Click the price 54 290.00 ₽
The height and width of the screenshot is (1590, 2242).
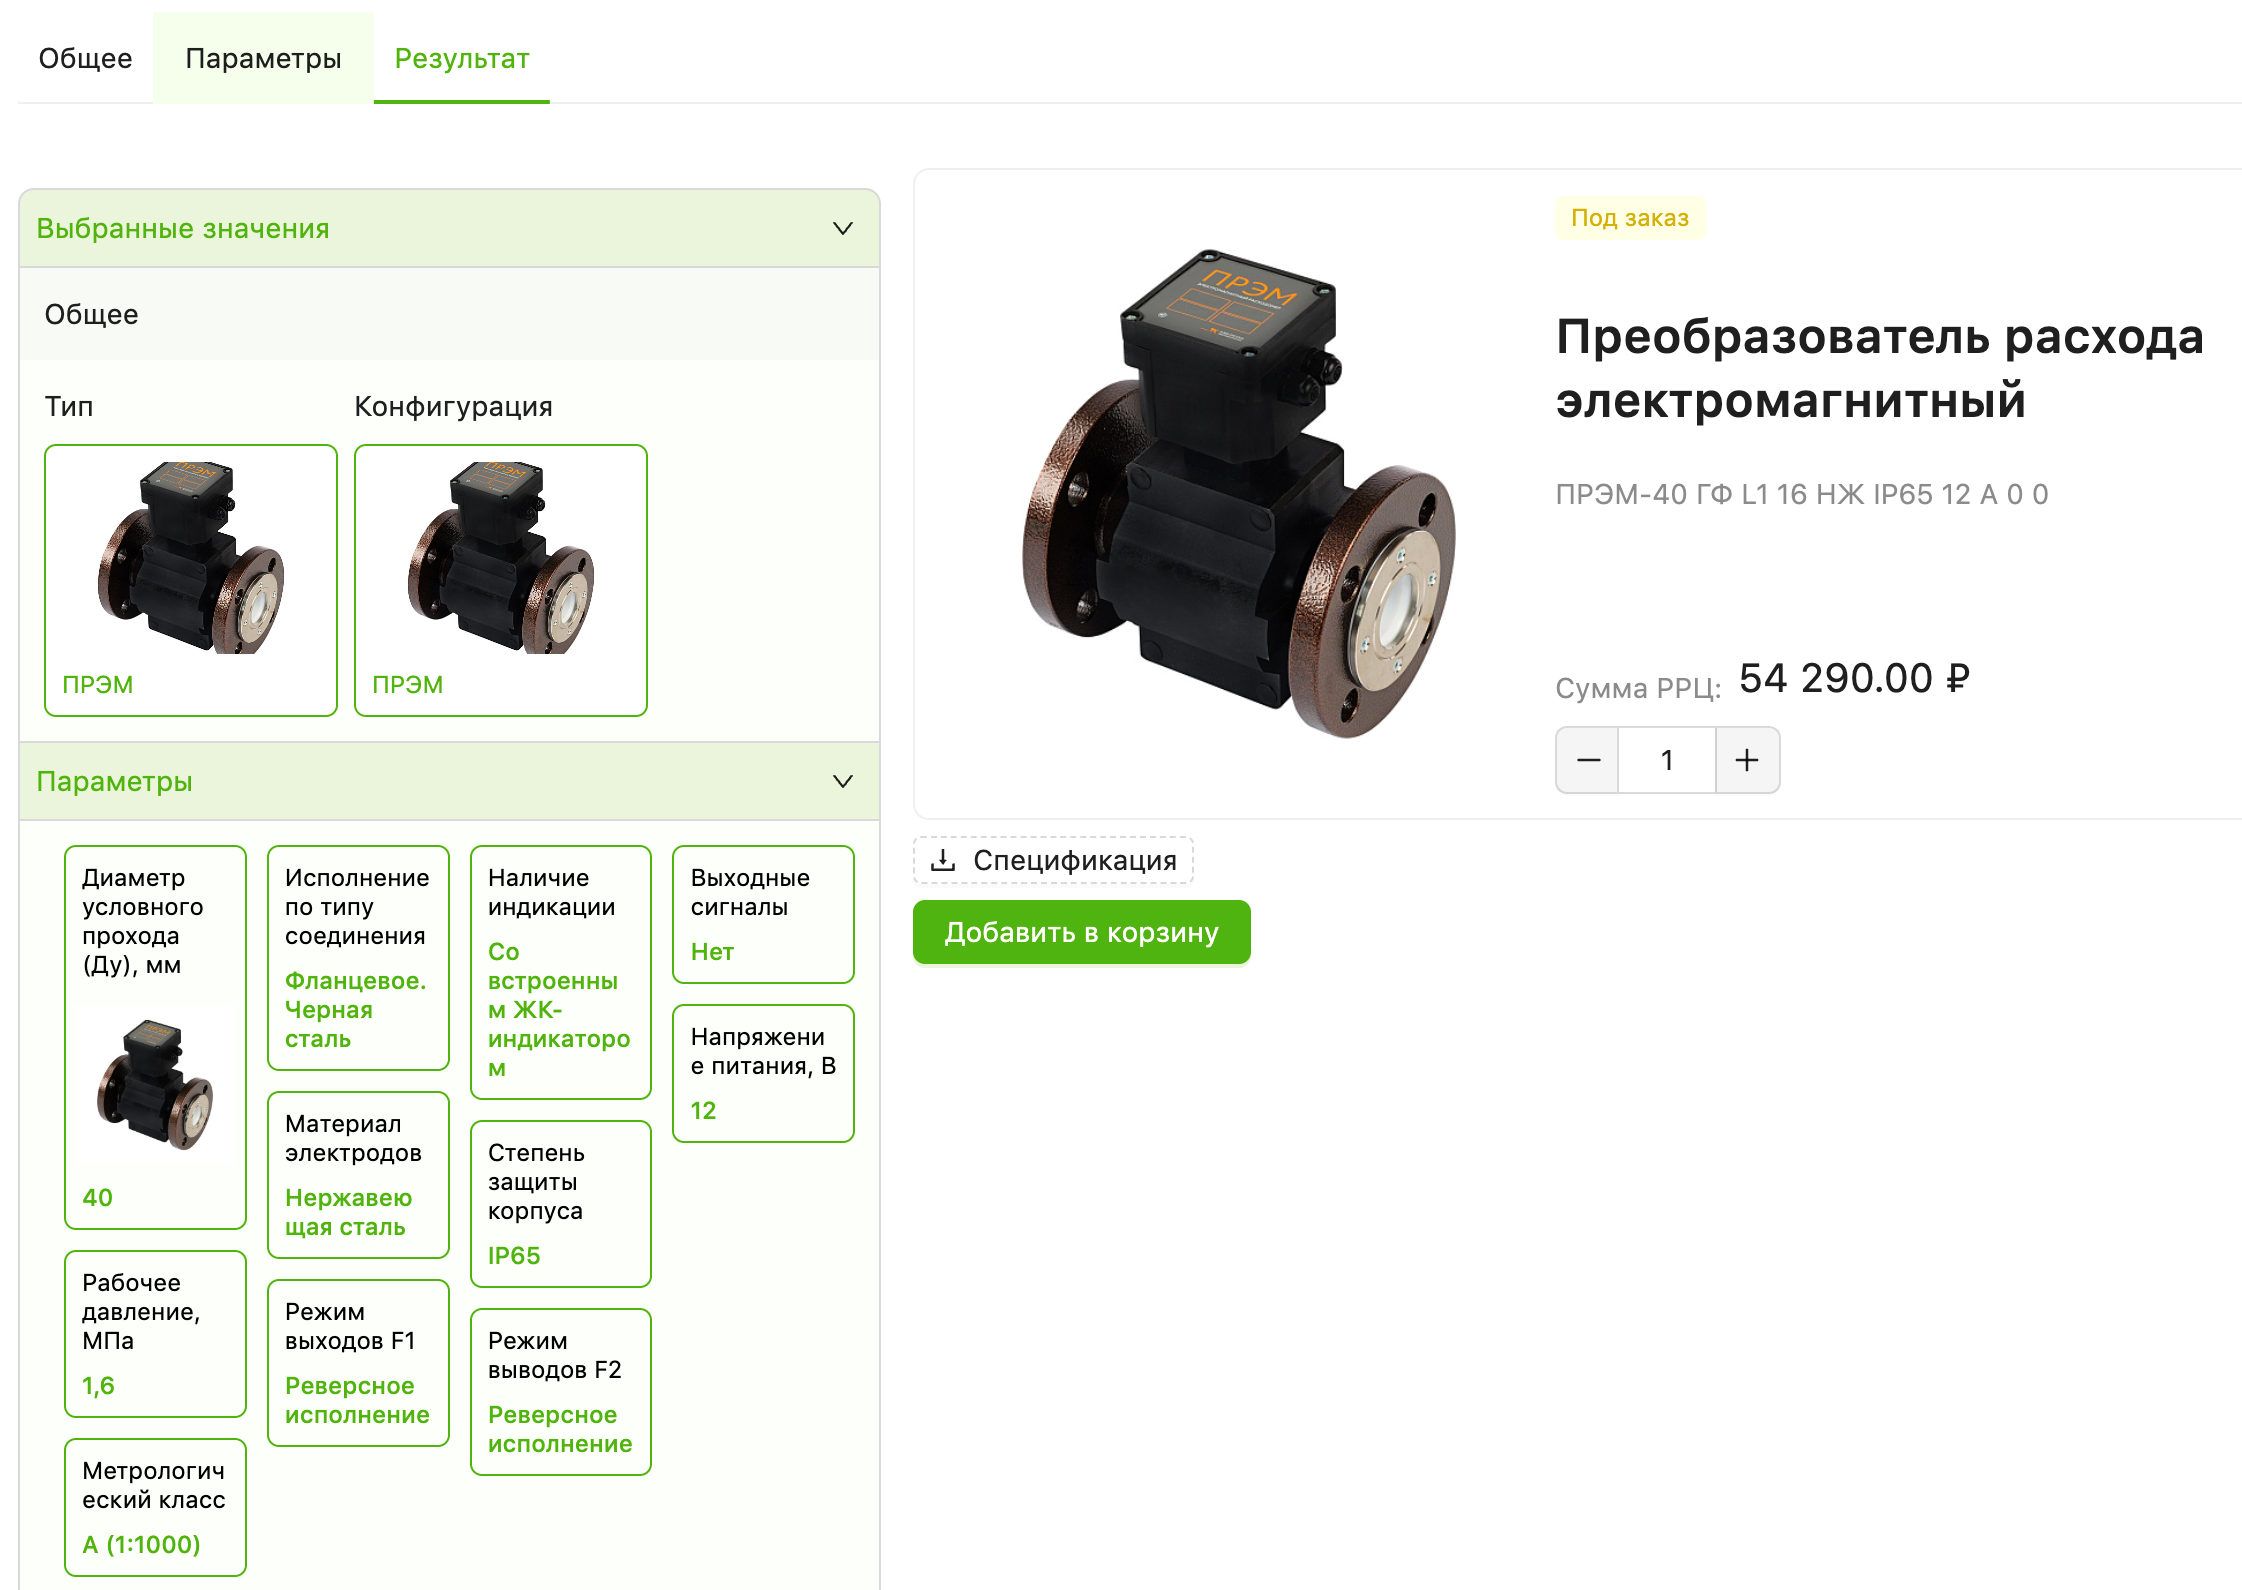pyautogui.click(x=1854, y=679)
